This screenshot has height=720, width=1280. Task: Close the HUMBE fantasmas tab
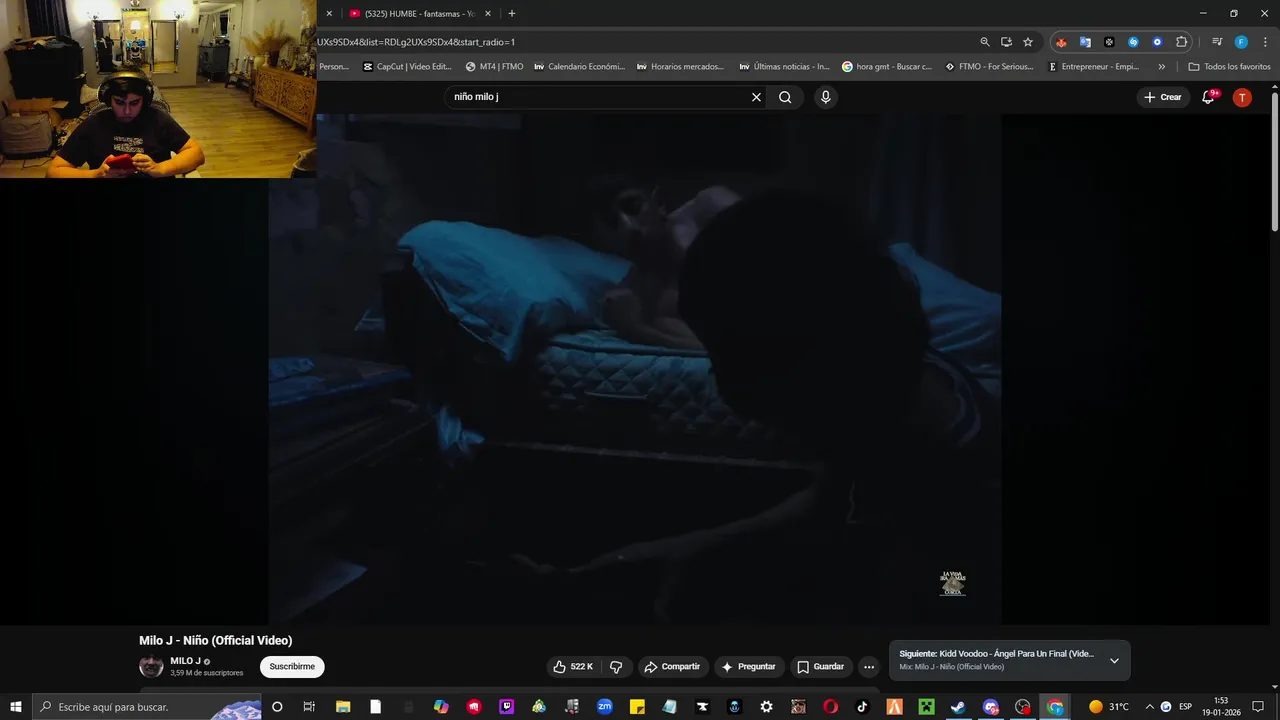pos(488,14)
